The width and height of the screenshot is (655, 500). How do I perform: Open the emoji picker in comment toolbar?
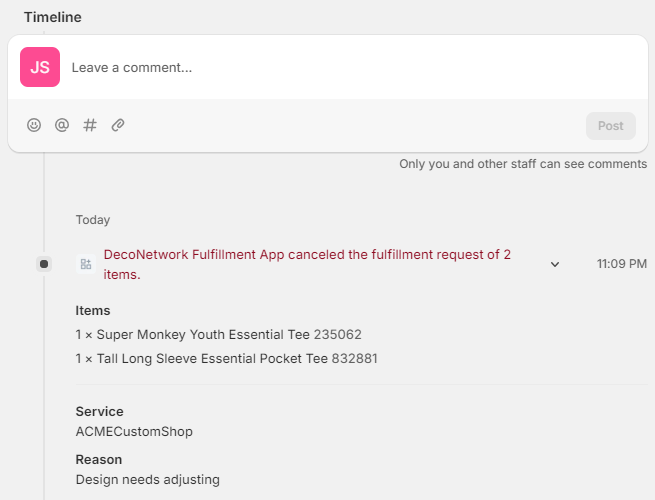[34, 126]
